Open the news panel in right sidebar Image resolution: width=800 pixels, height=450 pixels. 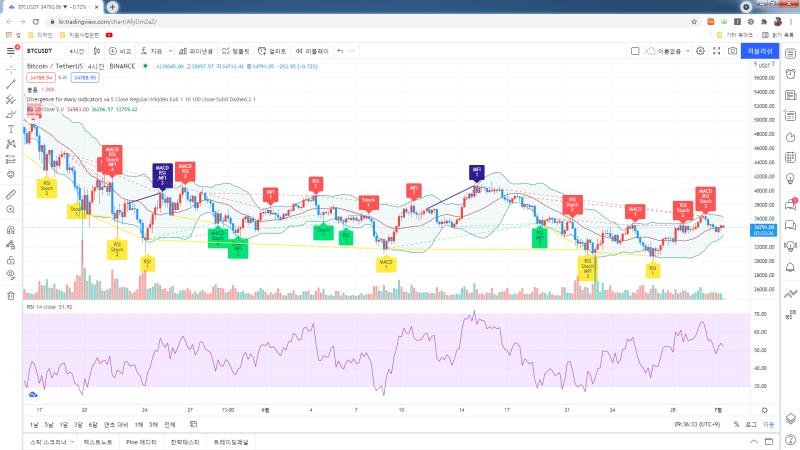pyautogui.click(x=790, y=95)
